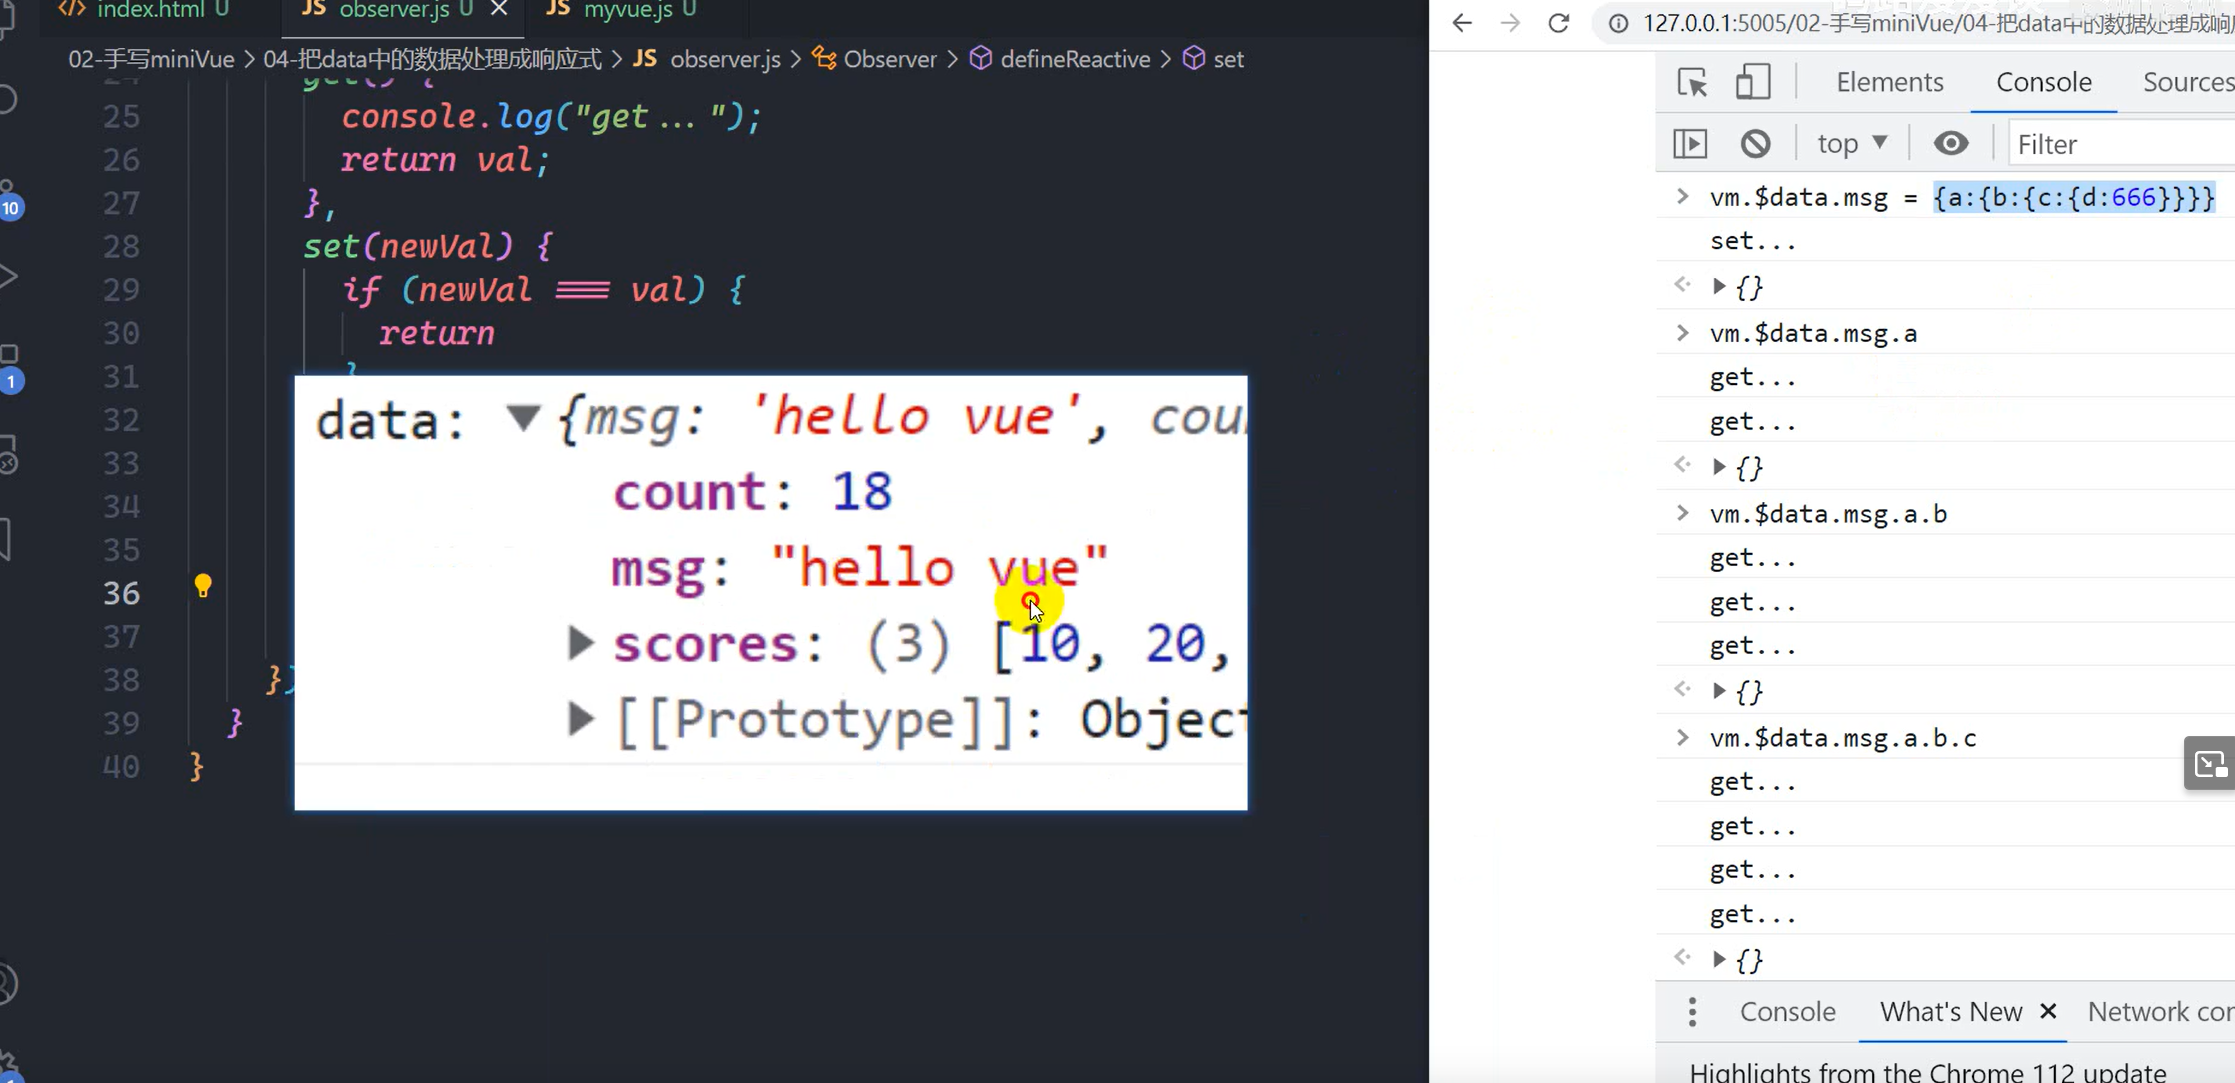The image size is (2235, 1083).
Task: Clear console with the ban icon
Action: (x=1755, y=144)
